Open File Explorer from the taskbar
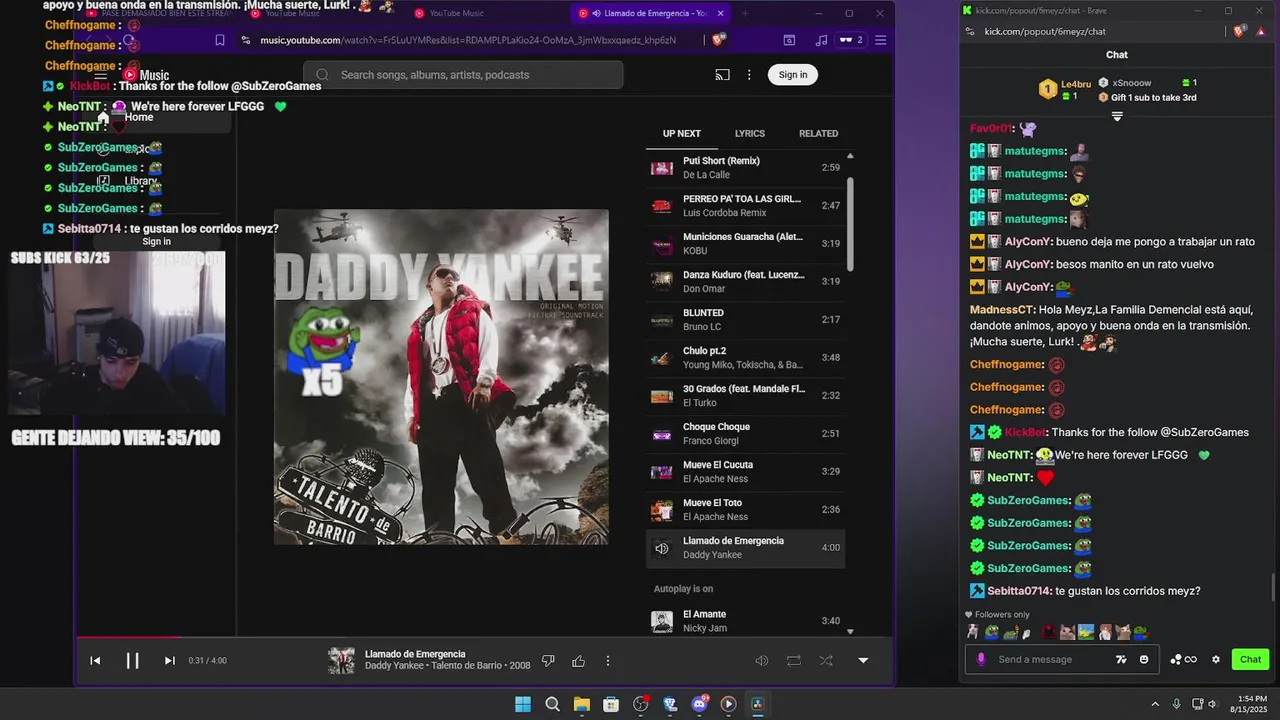Viewport: 1280px width, 720px height. tap(581, 704)
